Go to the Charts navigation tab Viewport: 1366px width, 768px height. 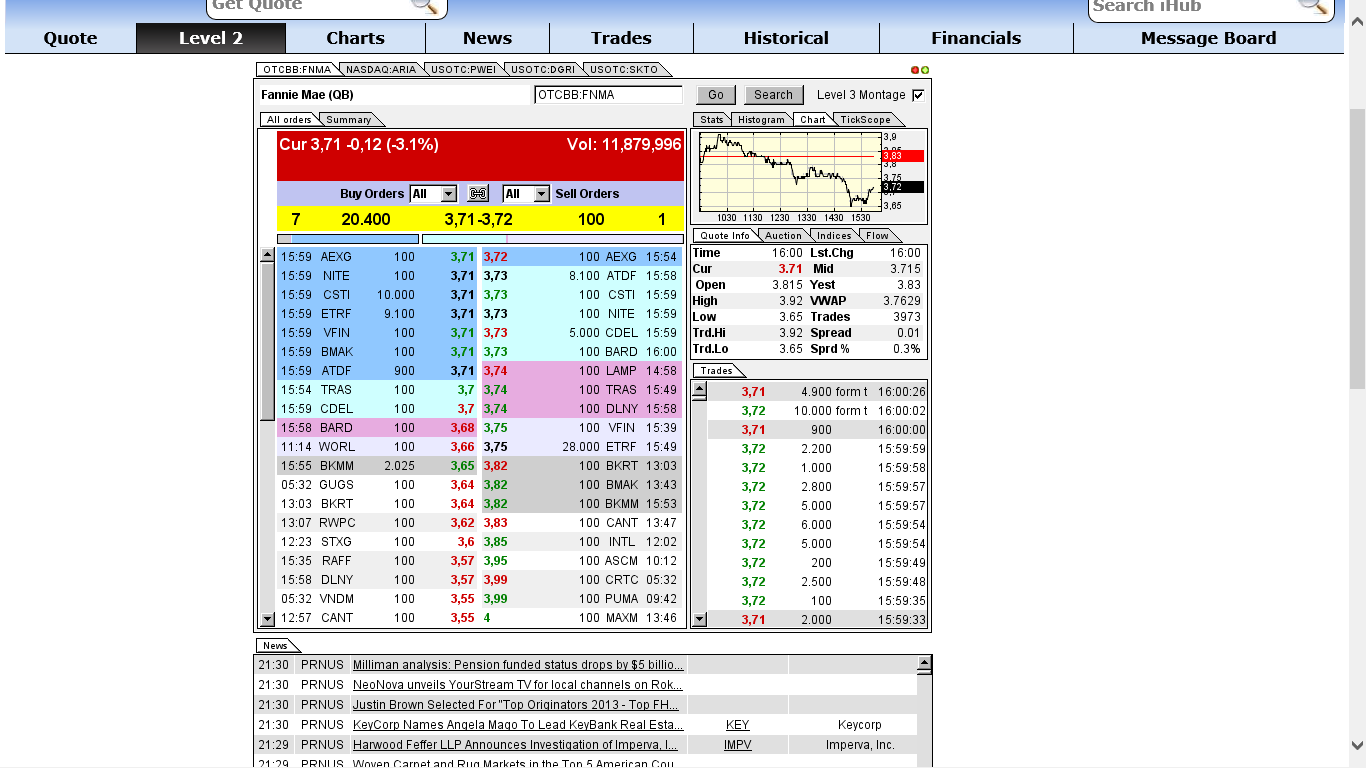[355, 38]
